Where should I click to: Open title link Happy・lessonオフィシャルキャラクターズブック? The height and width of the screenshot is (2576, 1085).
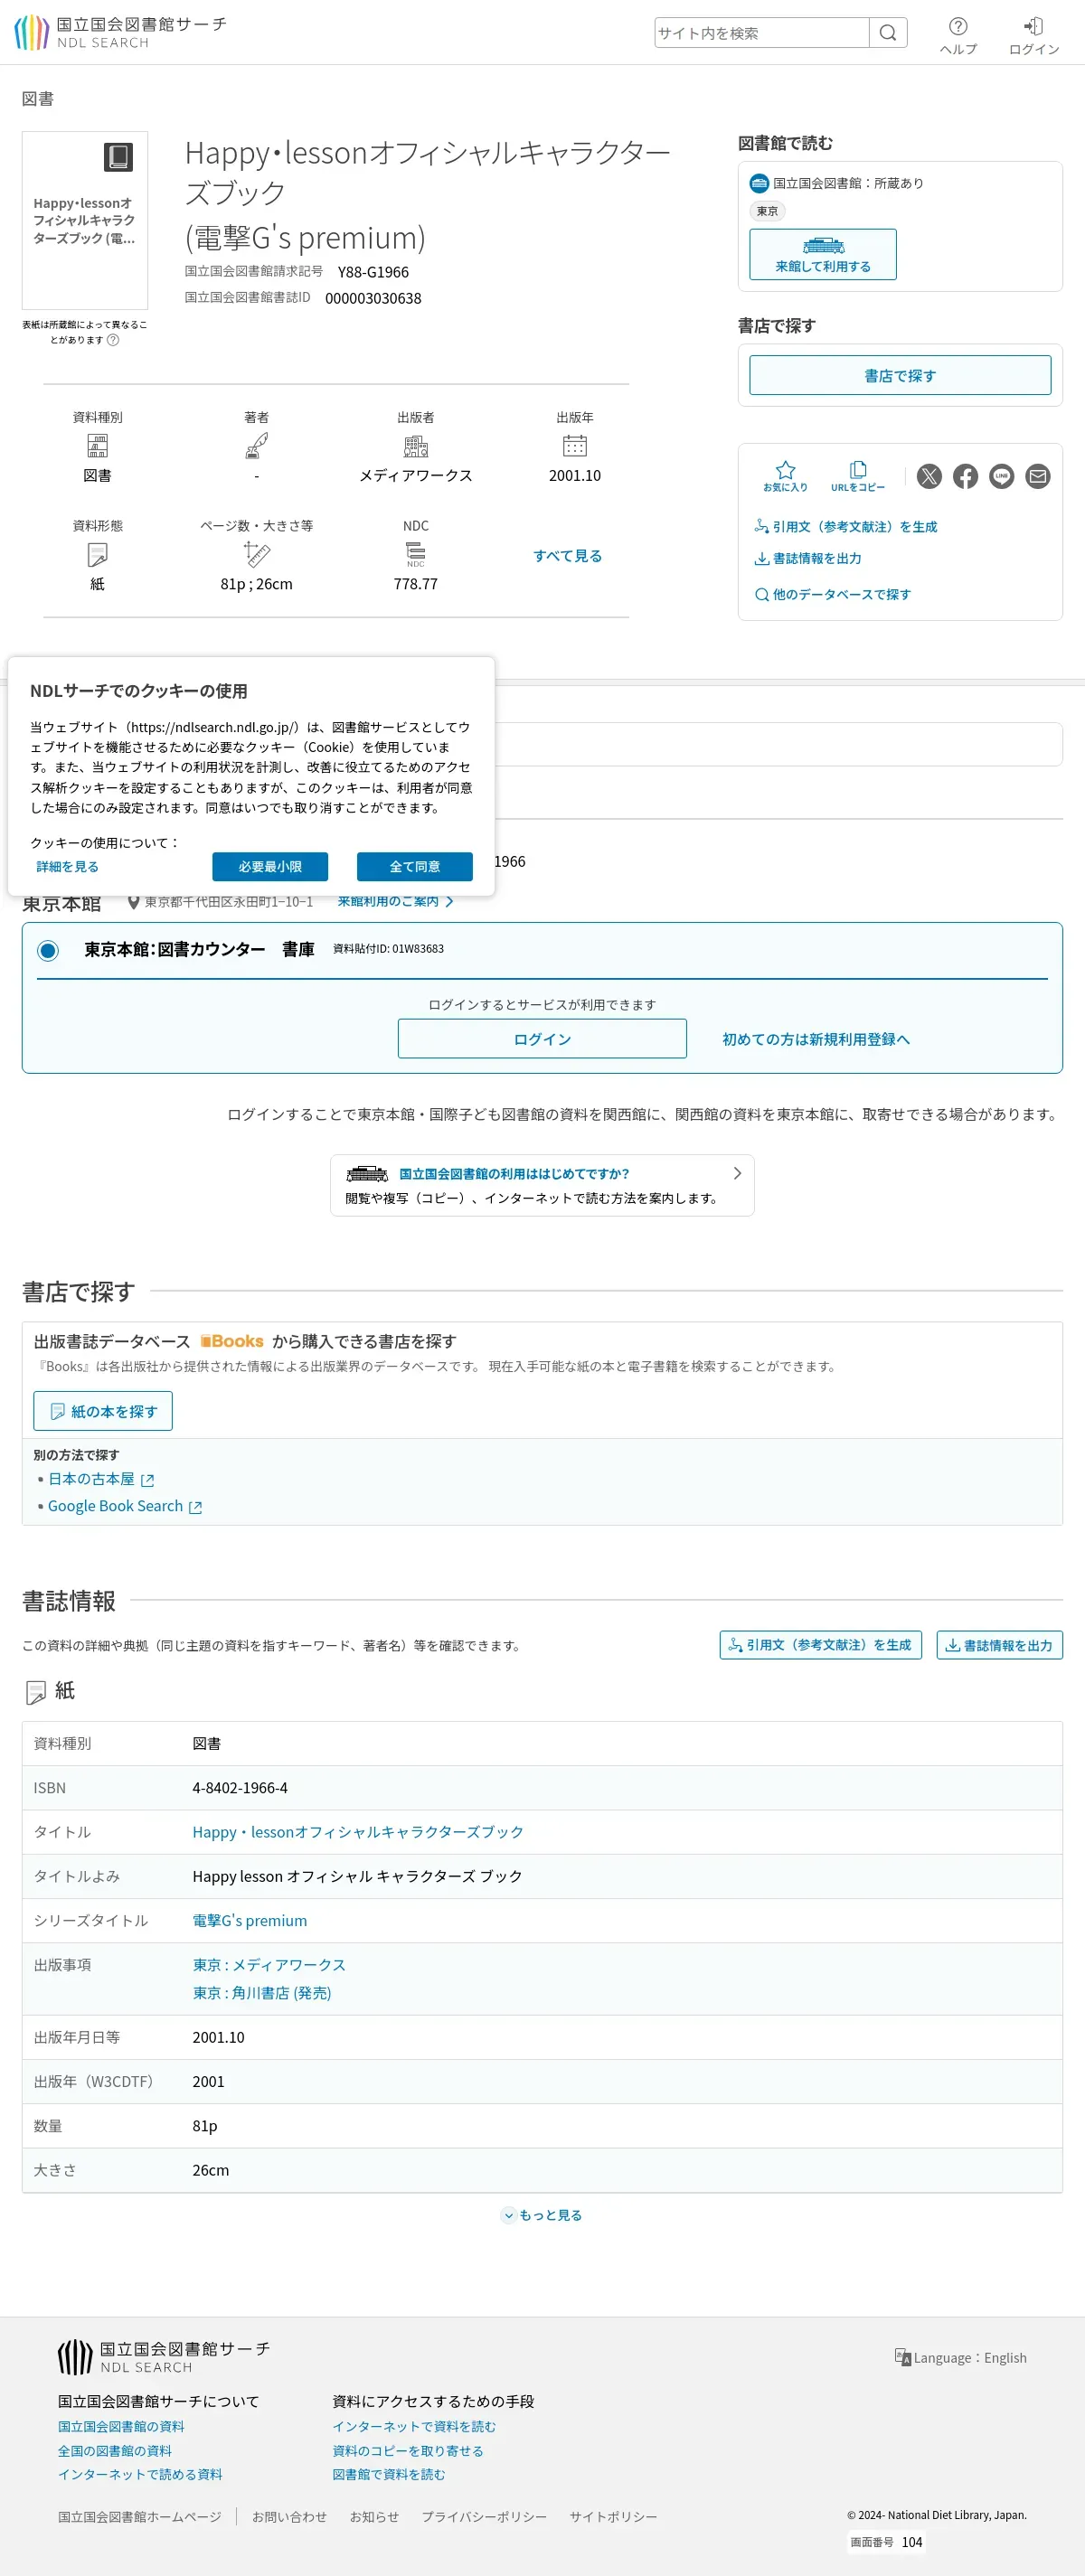(358, 1832)
